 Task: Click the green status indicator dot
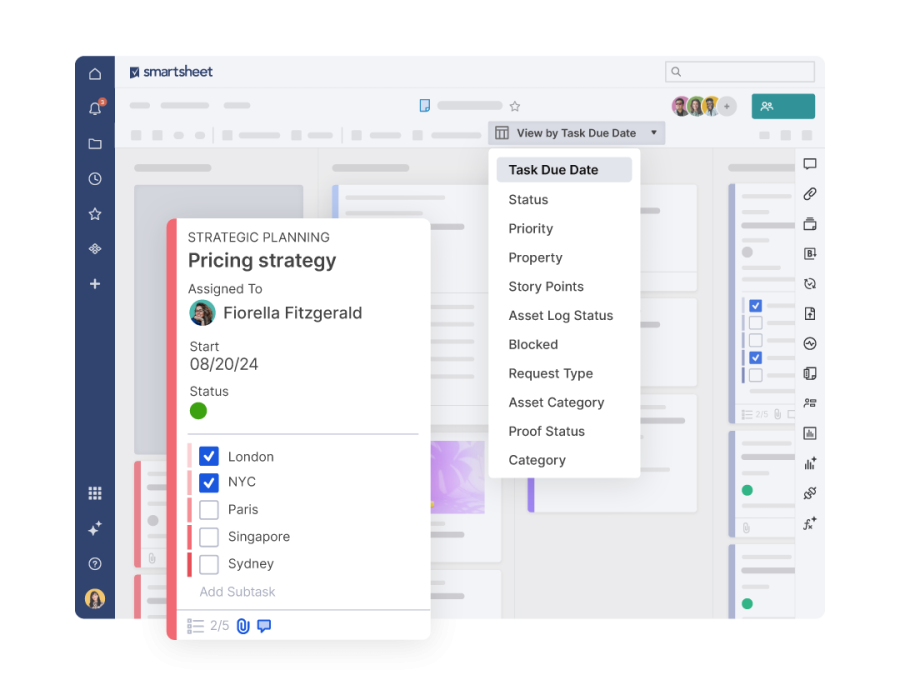click(198, 410)
